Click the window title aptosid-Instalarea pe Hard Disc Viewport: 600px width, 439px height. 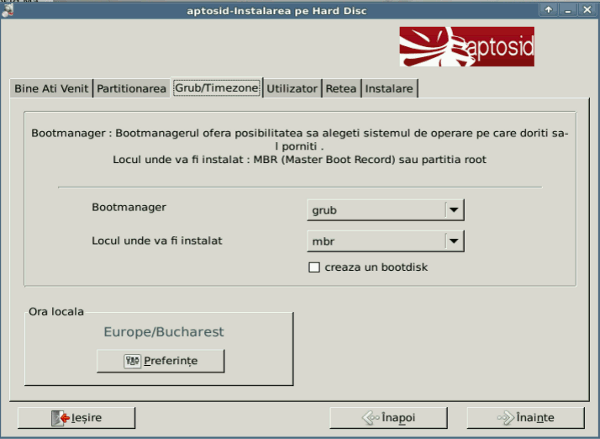pos(277,11)
